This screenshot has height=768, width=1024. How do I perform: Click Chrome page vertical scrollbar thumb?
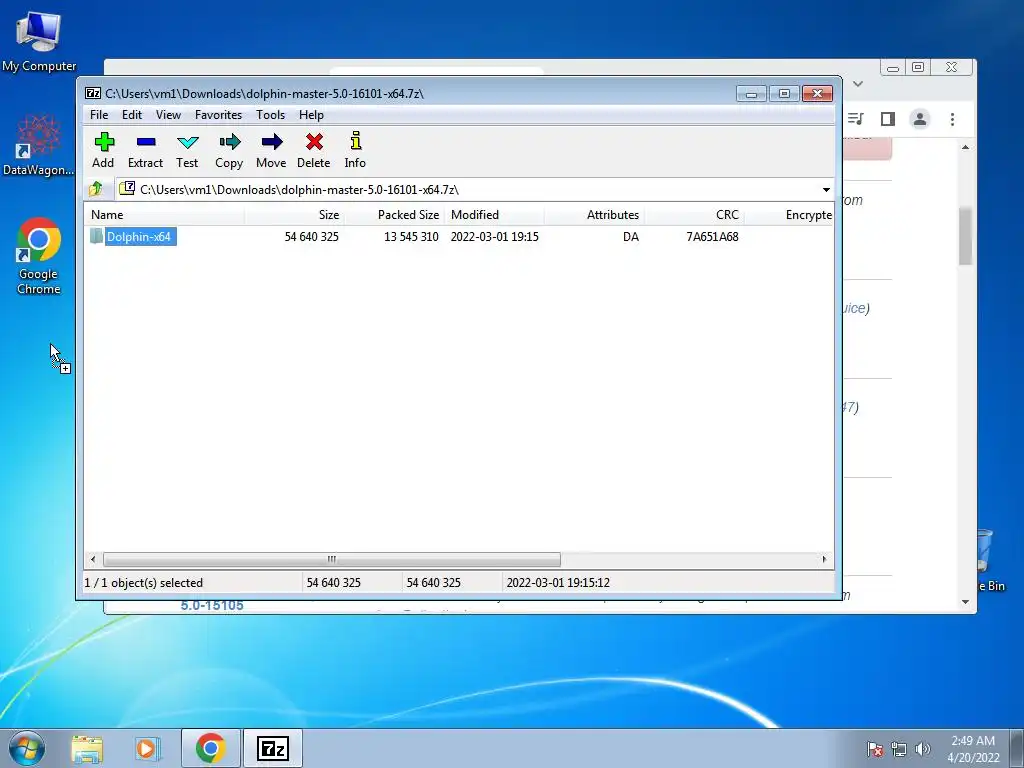965,236
